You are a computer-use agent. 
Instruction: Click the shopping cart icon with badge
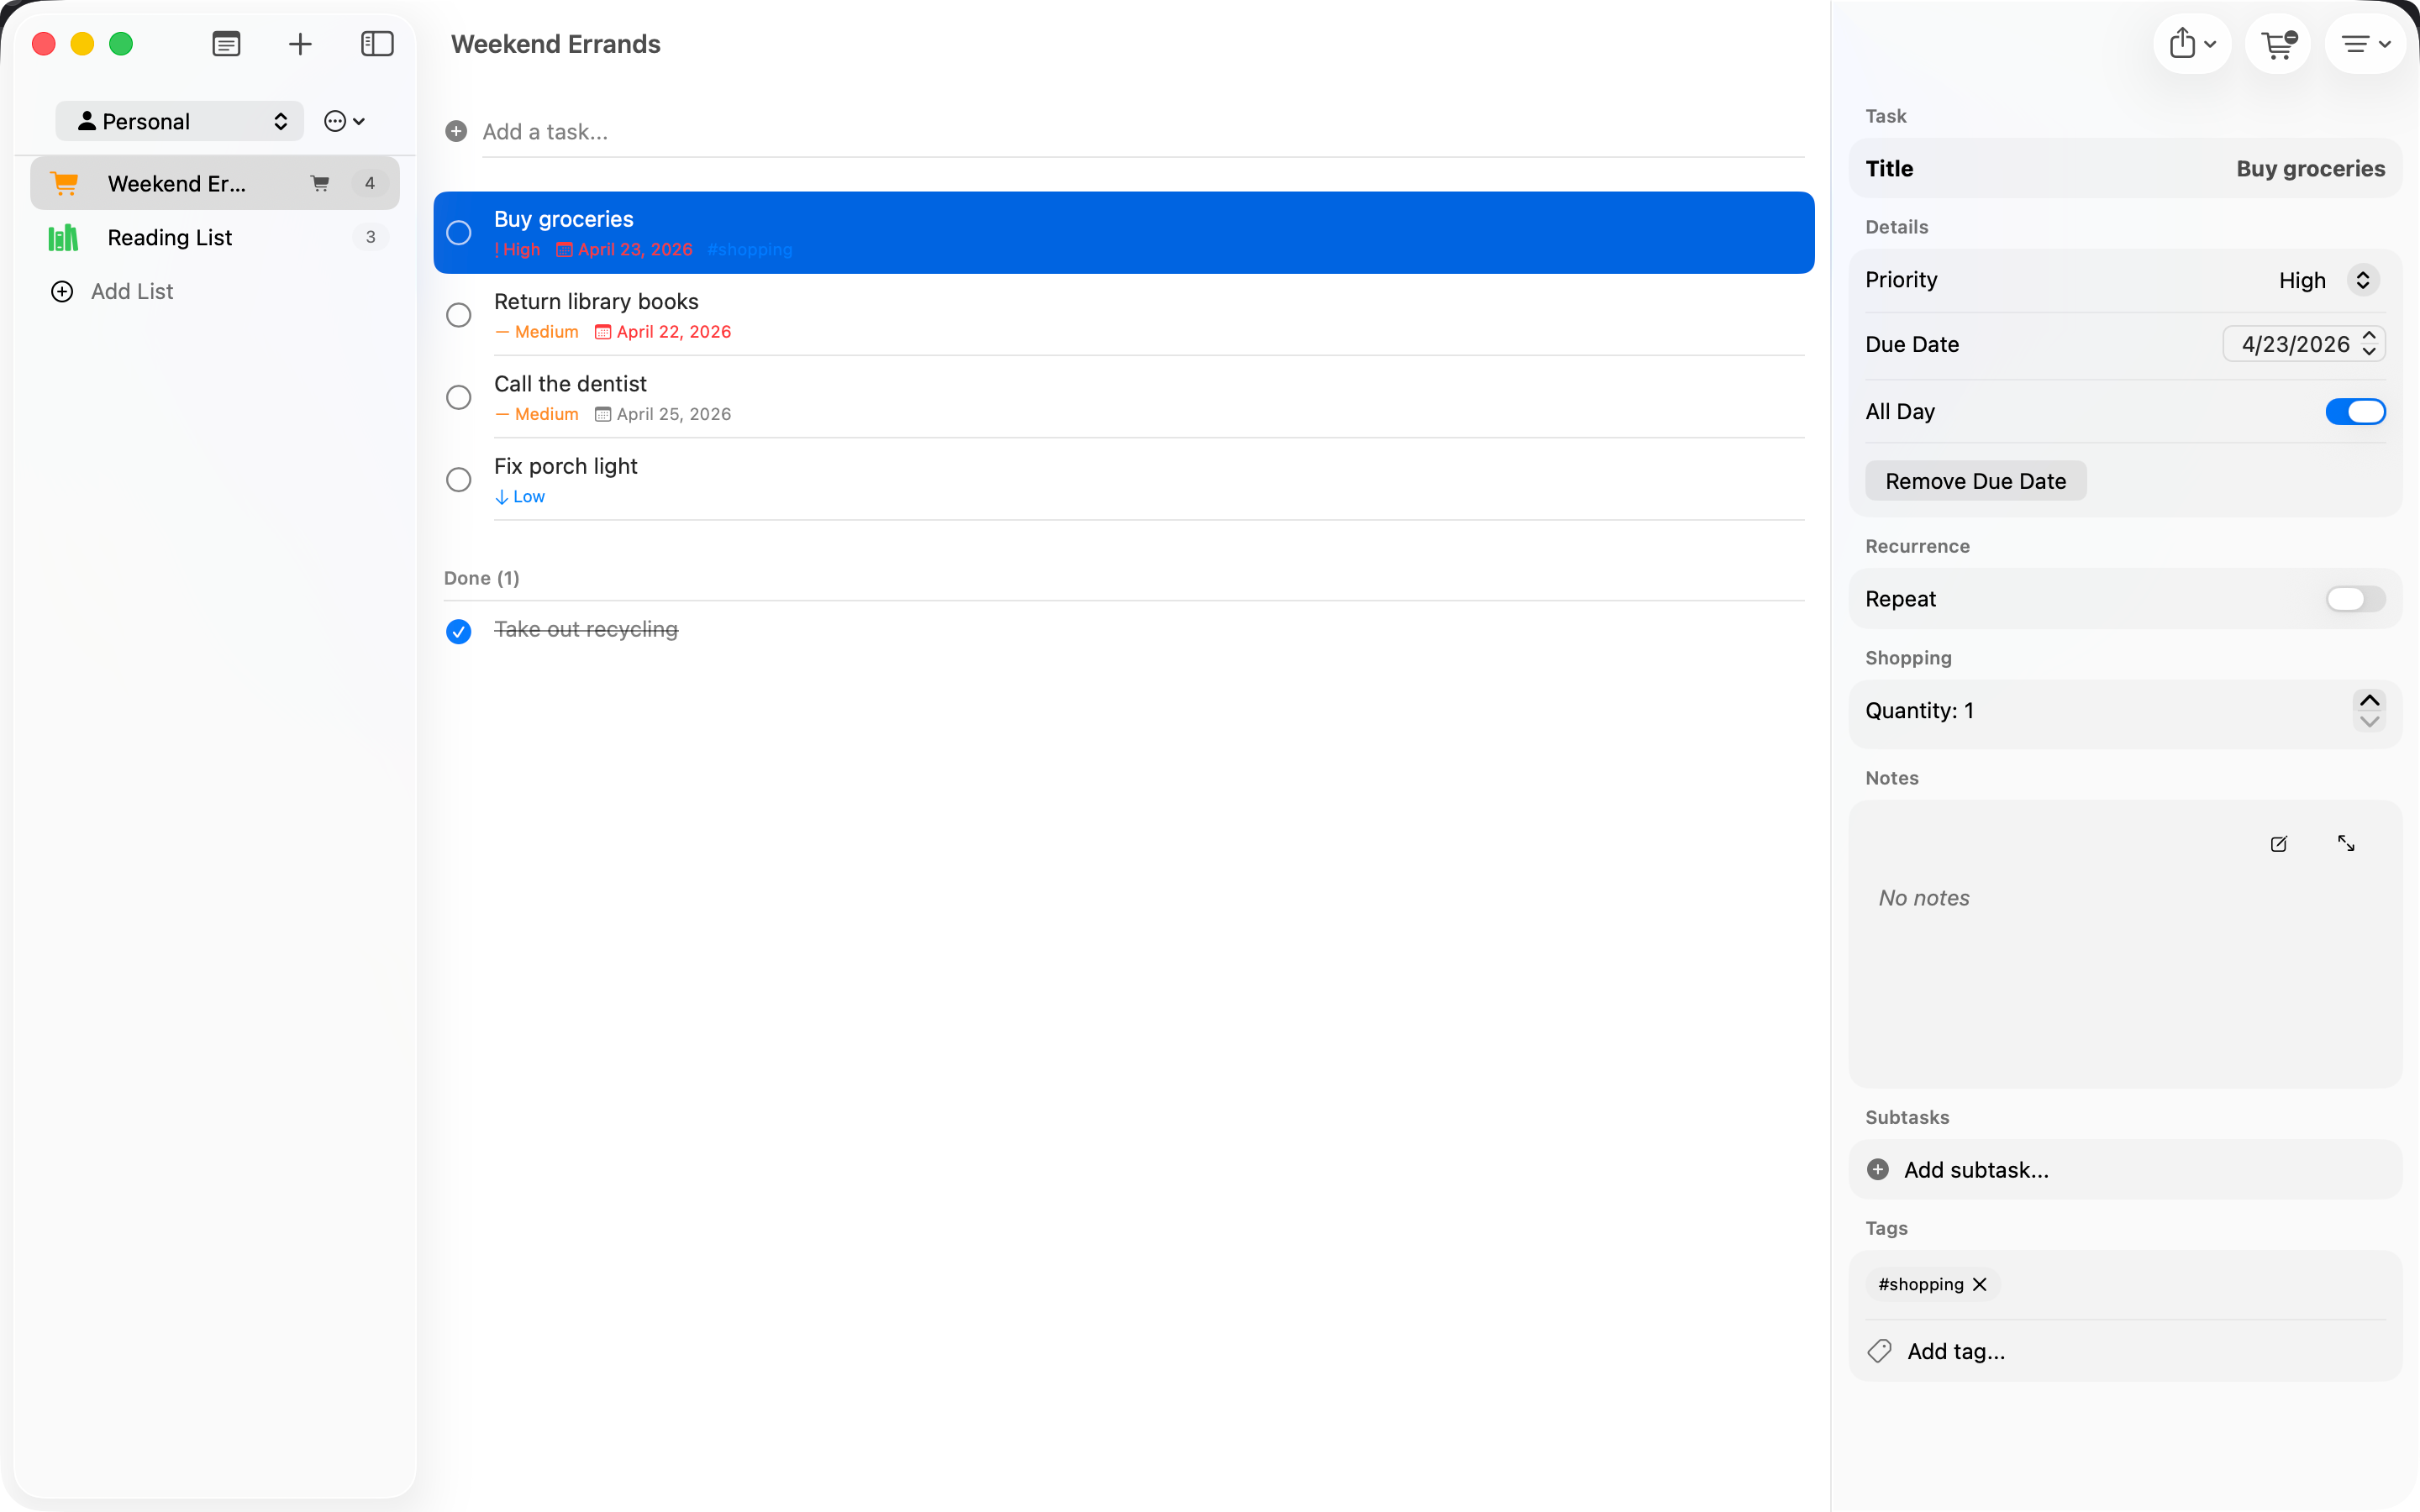click(2277, 44)
